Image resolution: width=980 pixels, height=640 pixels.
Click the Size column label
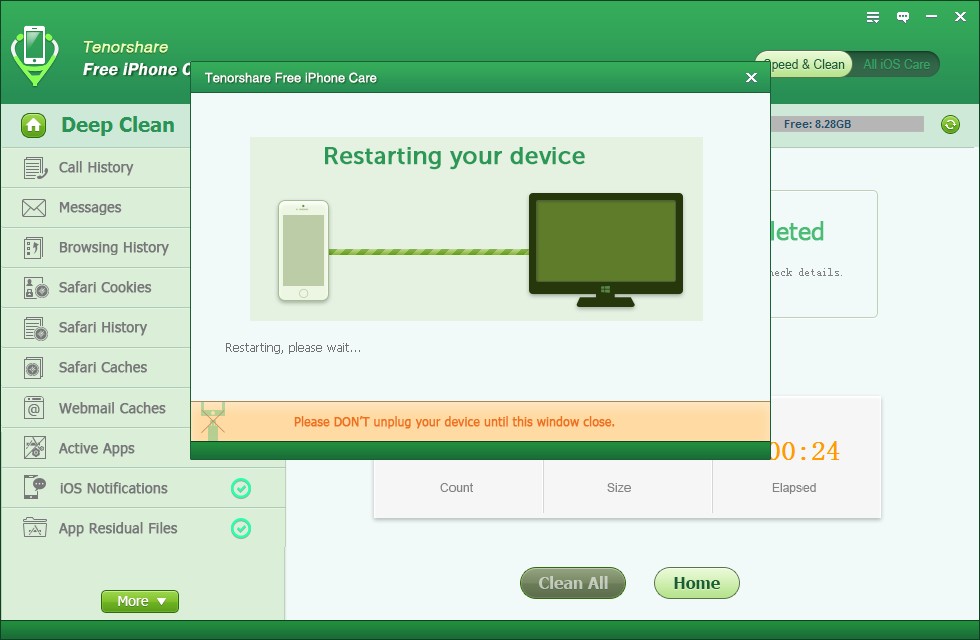click(619, 488)
